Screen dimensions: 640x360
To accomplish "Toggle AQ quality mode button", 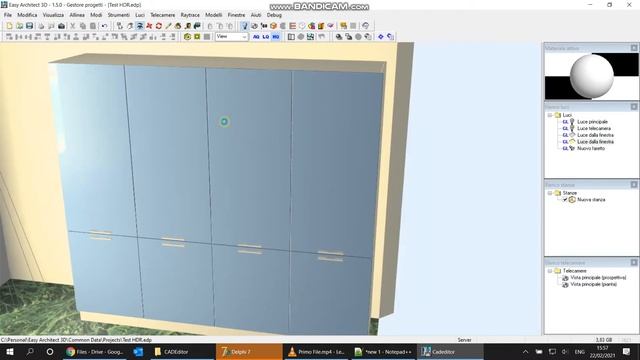I will pyautogui.click(x=256, y=37).
